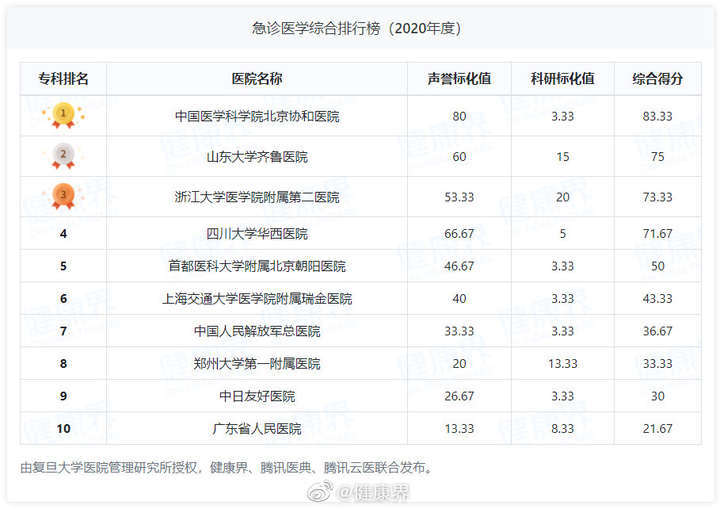This screenshot has width=720, height=509.
Task: Click rank number 4
Action: click(63, 234)
